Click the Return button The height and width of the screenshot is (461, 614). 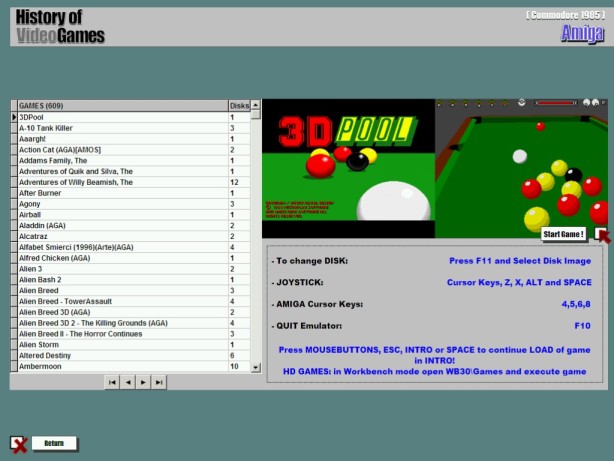coord(54,443)
